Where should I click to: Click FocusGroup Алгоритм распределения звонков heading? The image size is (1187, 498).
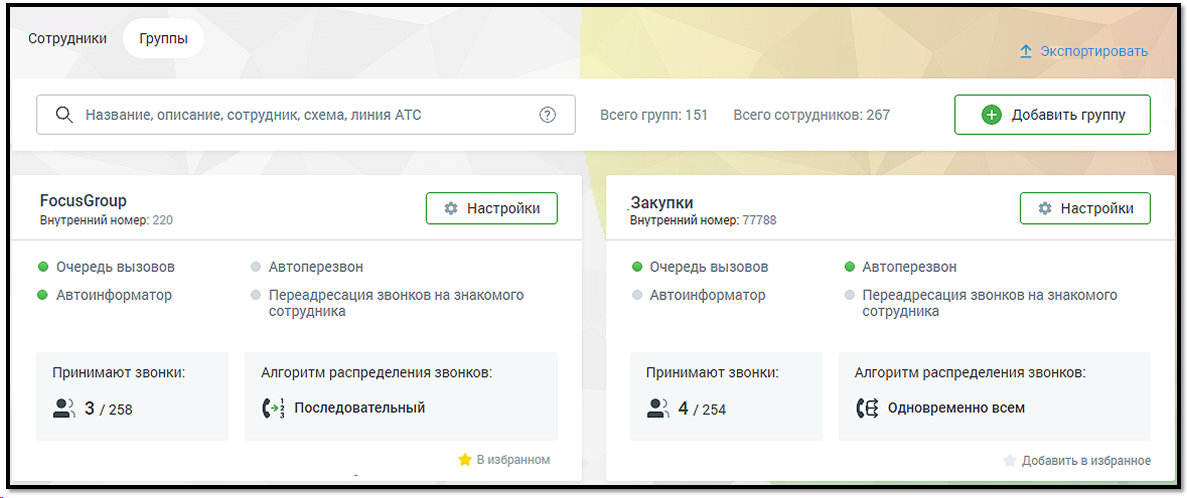377,372
